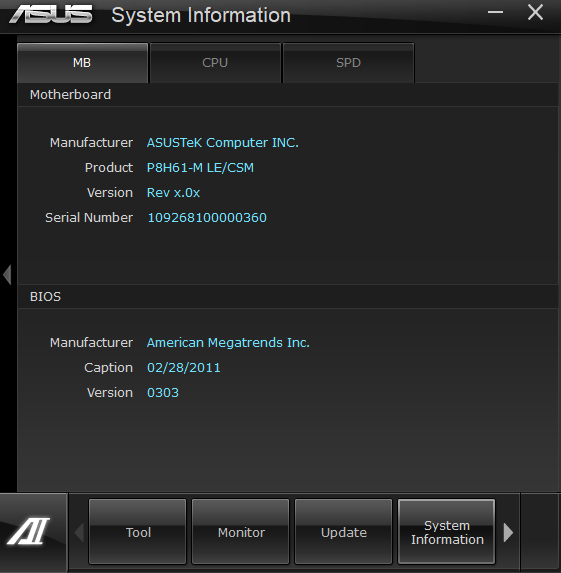Click the ASUS logo in title bar
This screenshot has width=561, height=573.
[x=50, y=15]
